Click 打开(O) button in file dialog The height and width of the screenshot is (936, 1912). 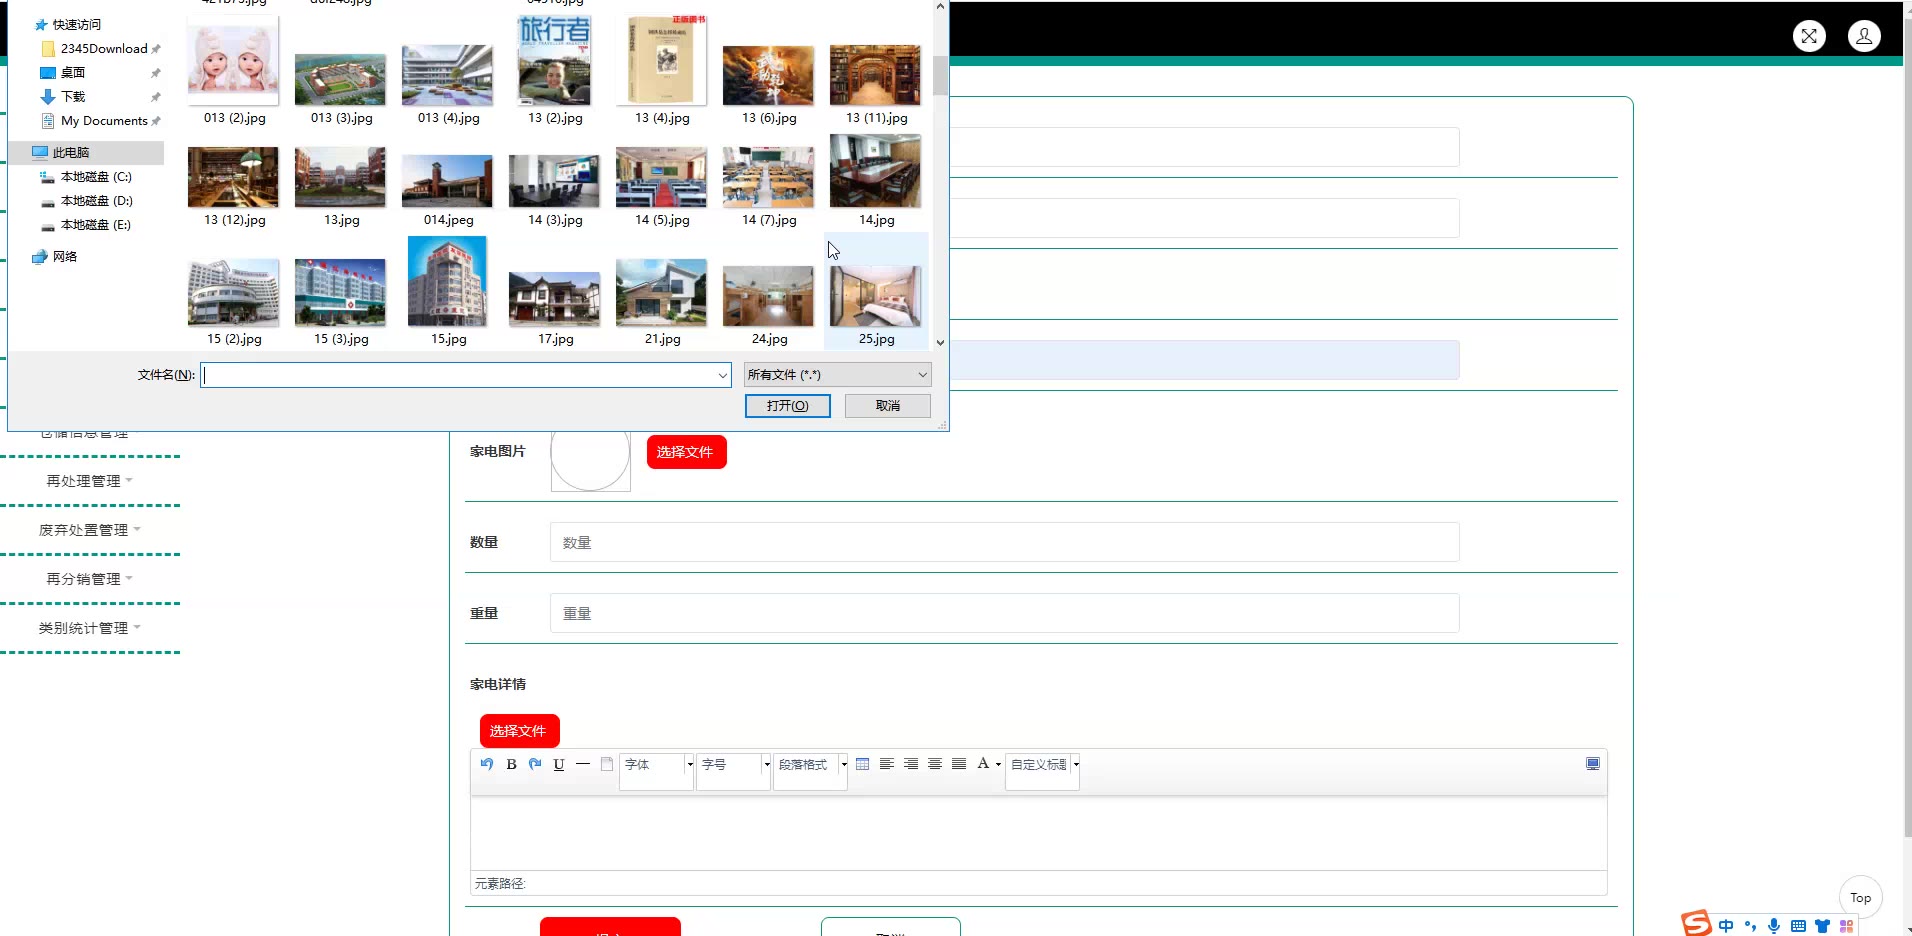pos(787,406)
